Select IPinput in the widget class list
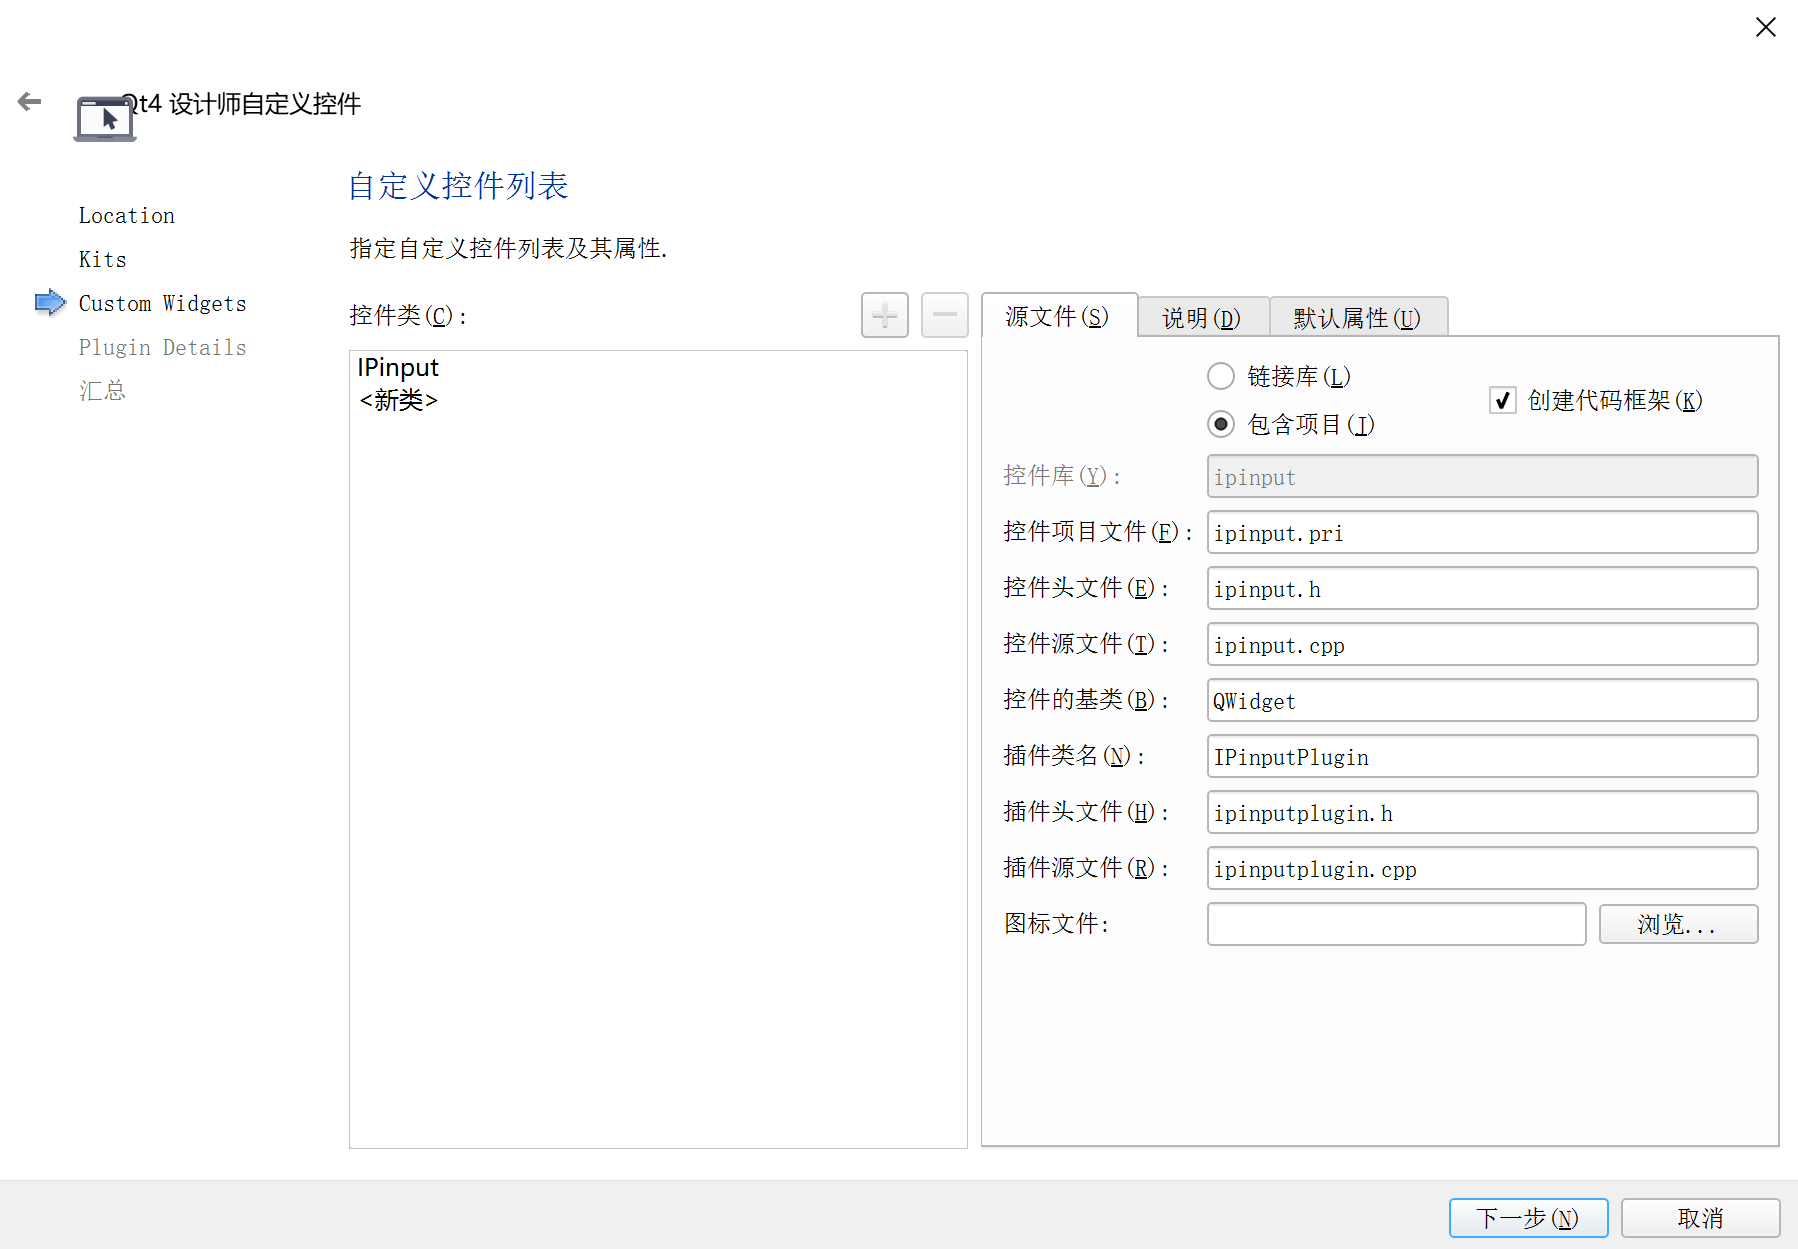This screenshot has height=1249, width=1798. [398, 367]
